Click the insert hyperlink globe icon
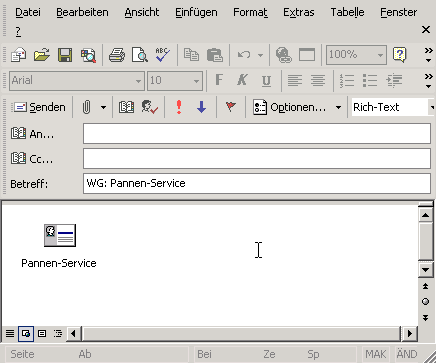Image resolution: width=436 pixels, height=363 pixels. tap(284, 55)
